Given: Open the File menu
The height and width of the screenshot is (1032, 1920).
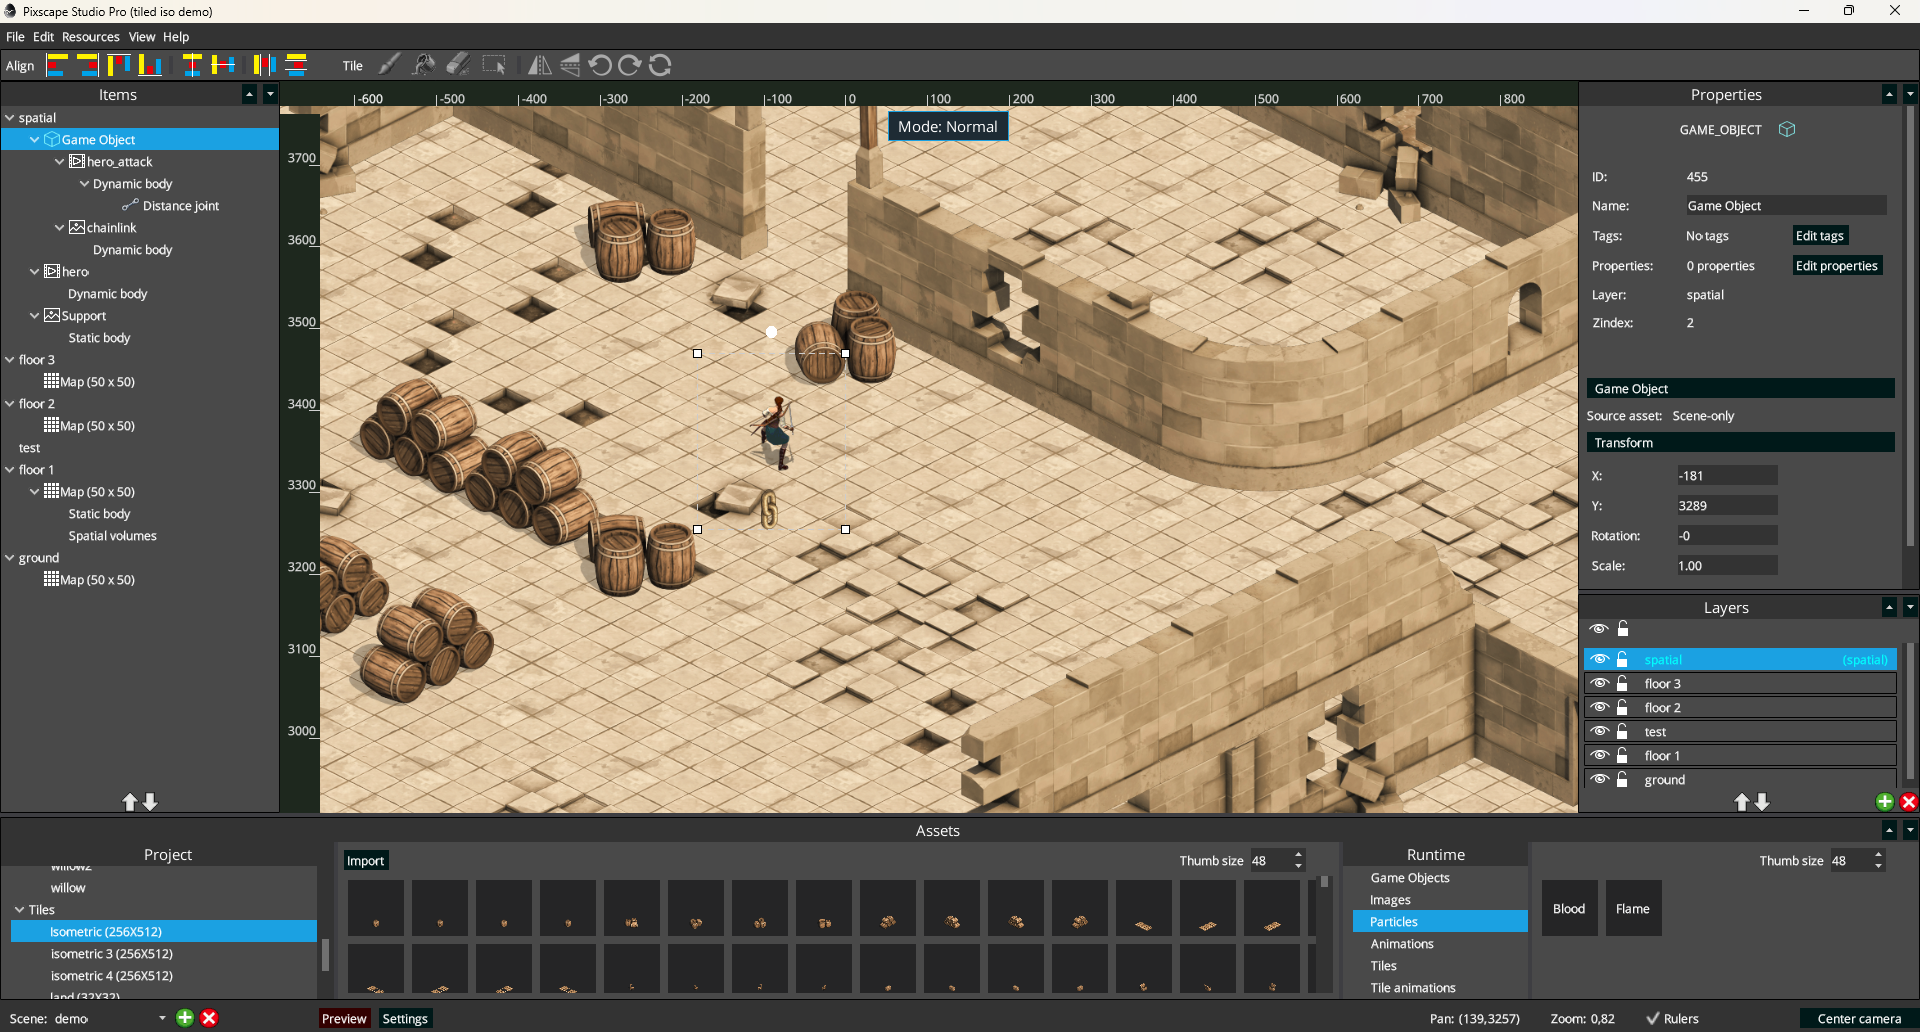Looking at the screenshot, I should point(15,37).
